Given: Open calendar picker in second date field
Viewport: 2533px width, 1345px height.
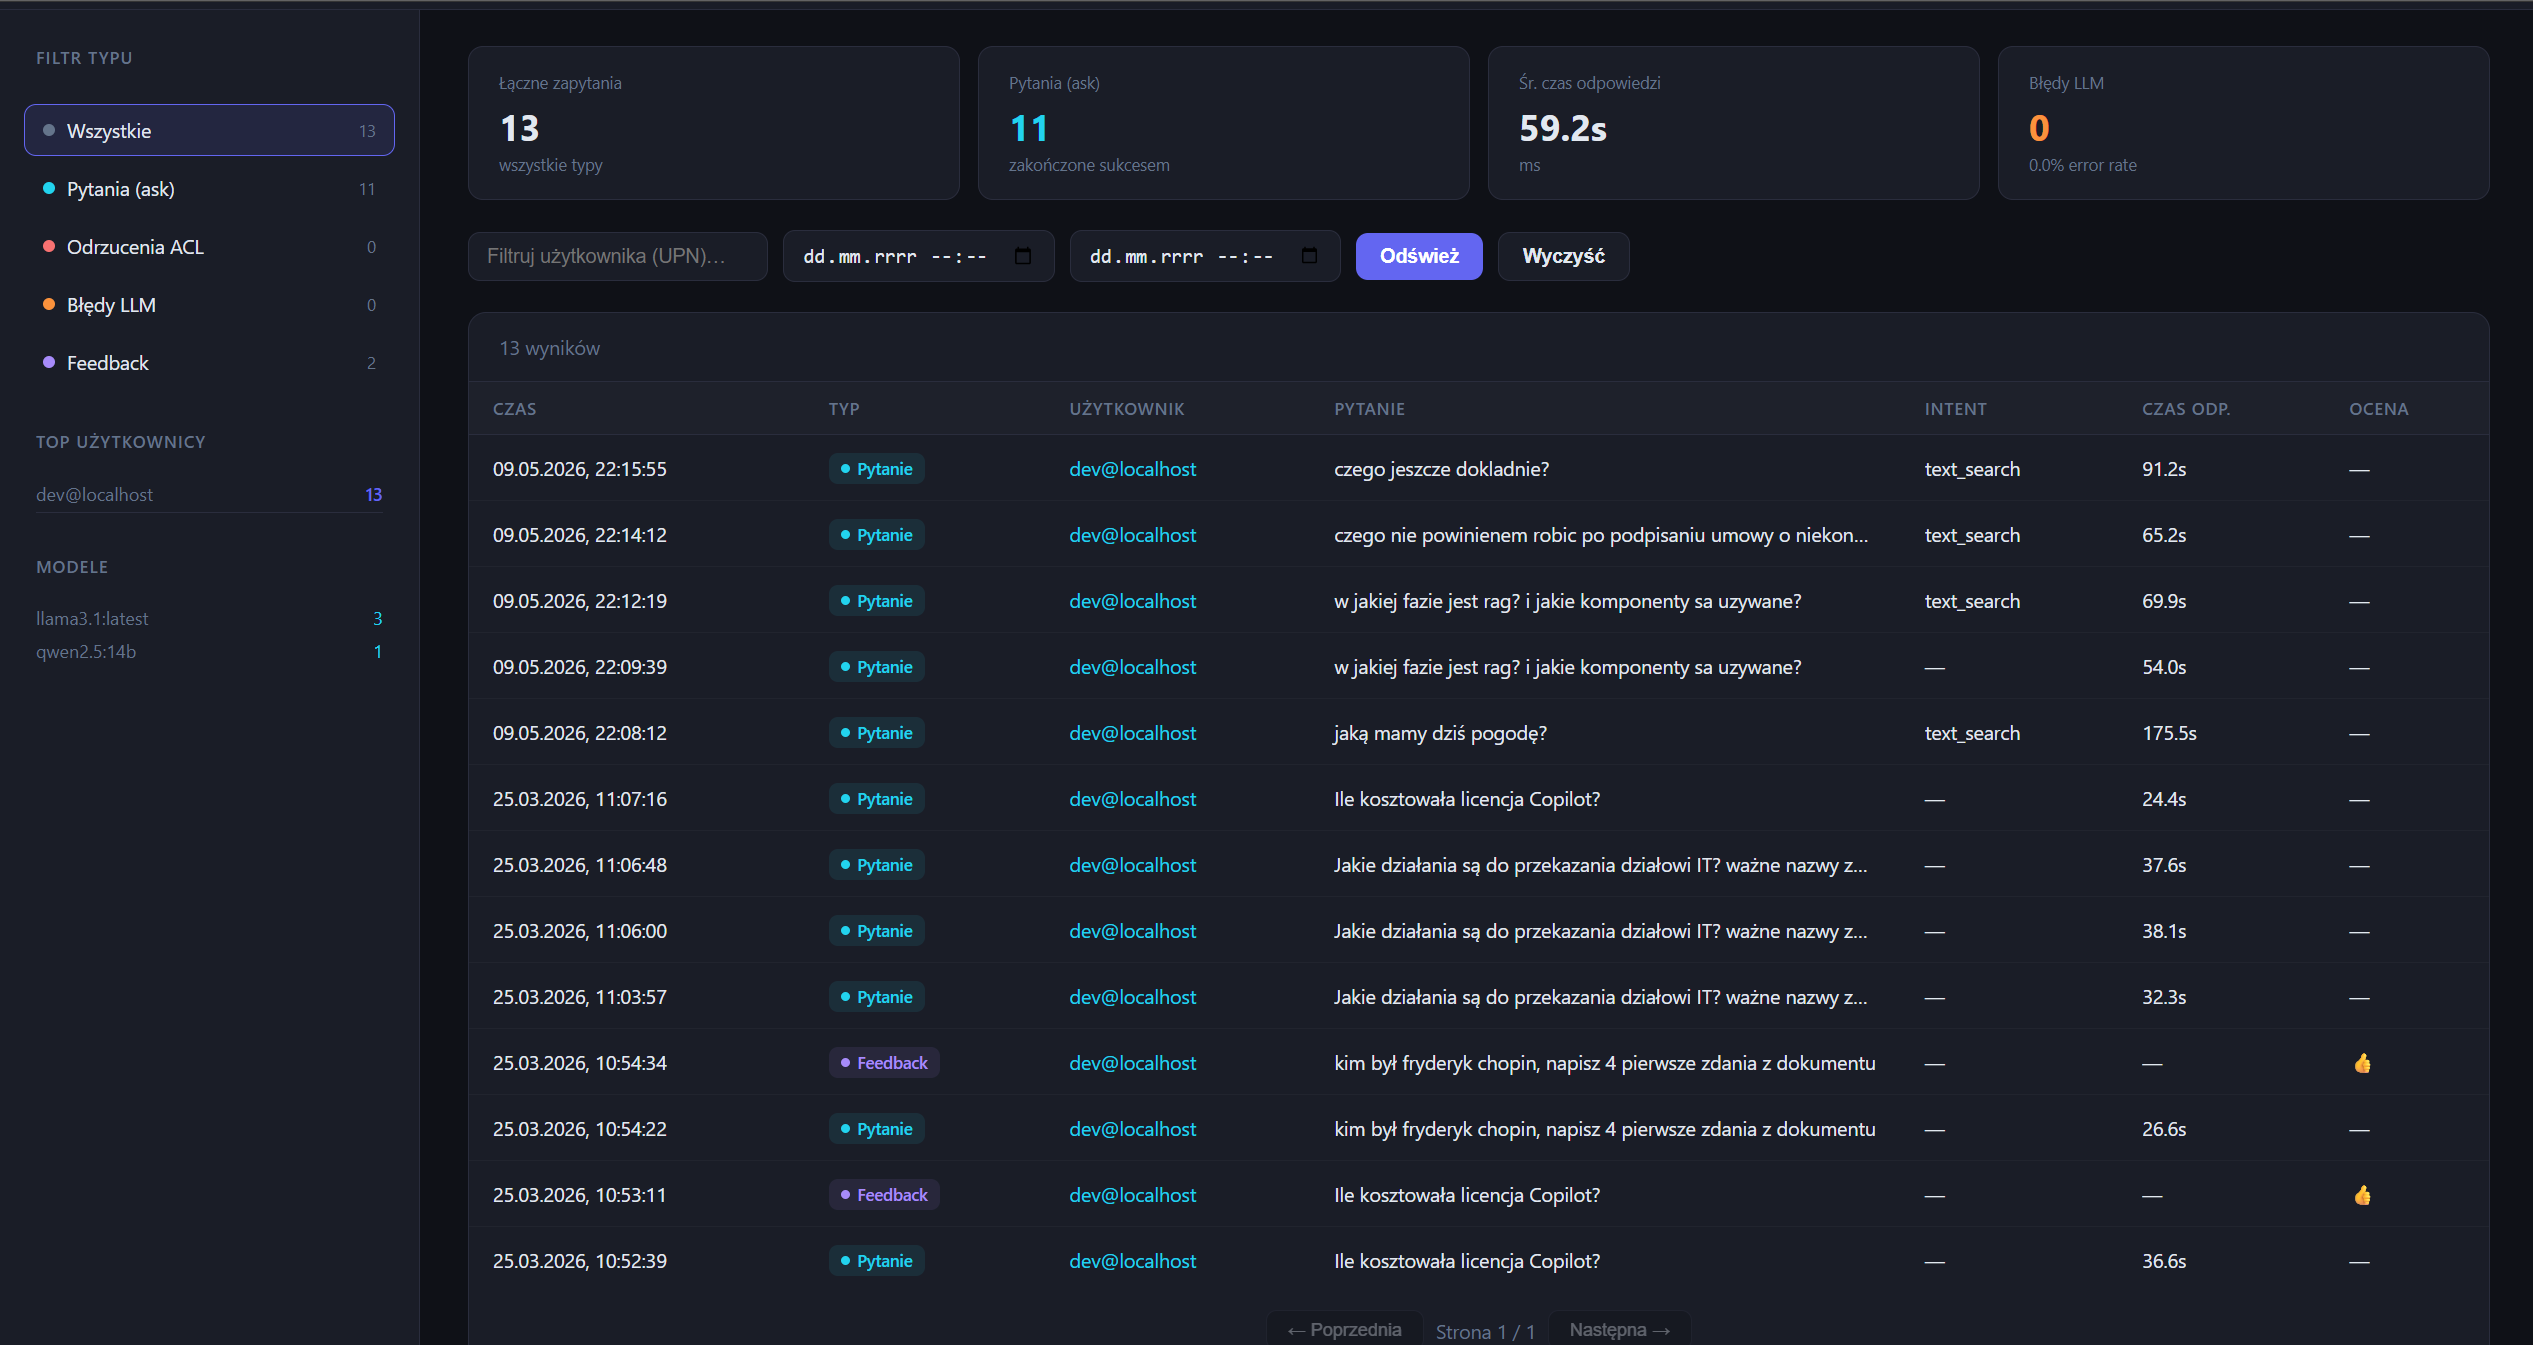Looking at the screenshot, I should [1309, 256].
